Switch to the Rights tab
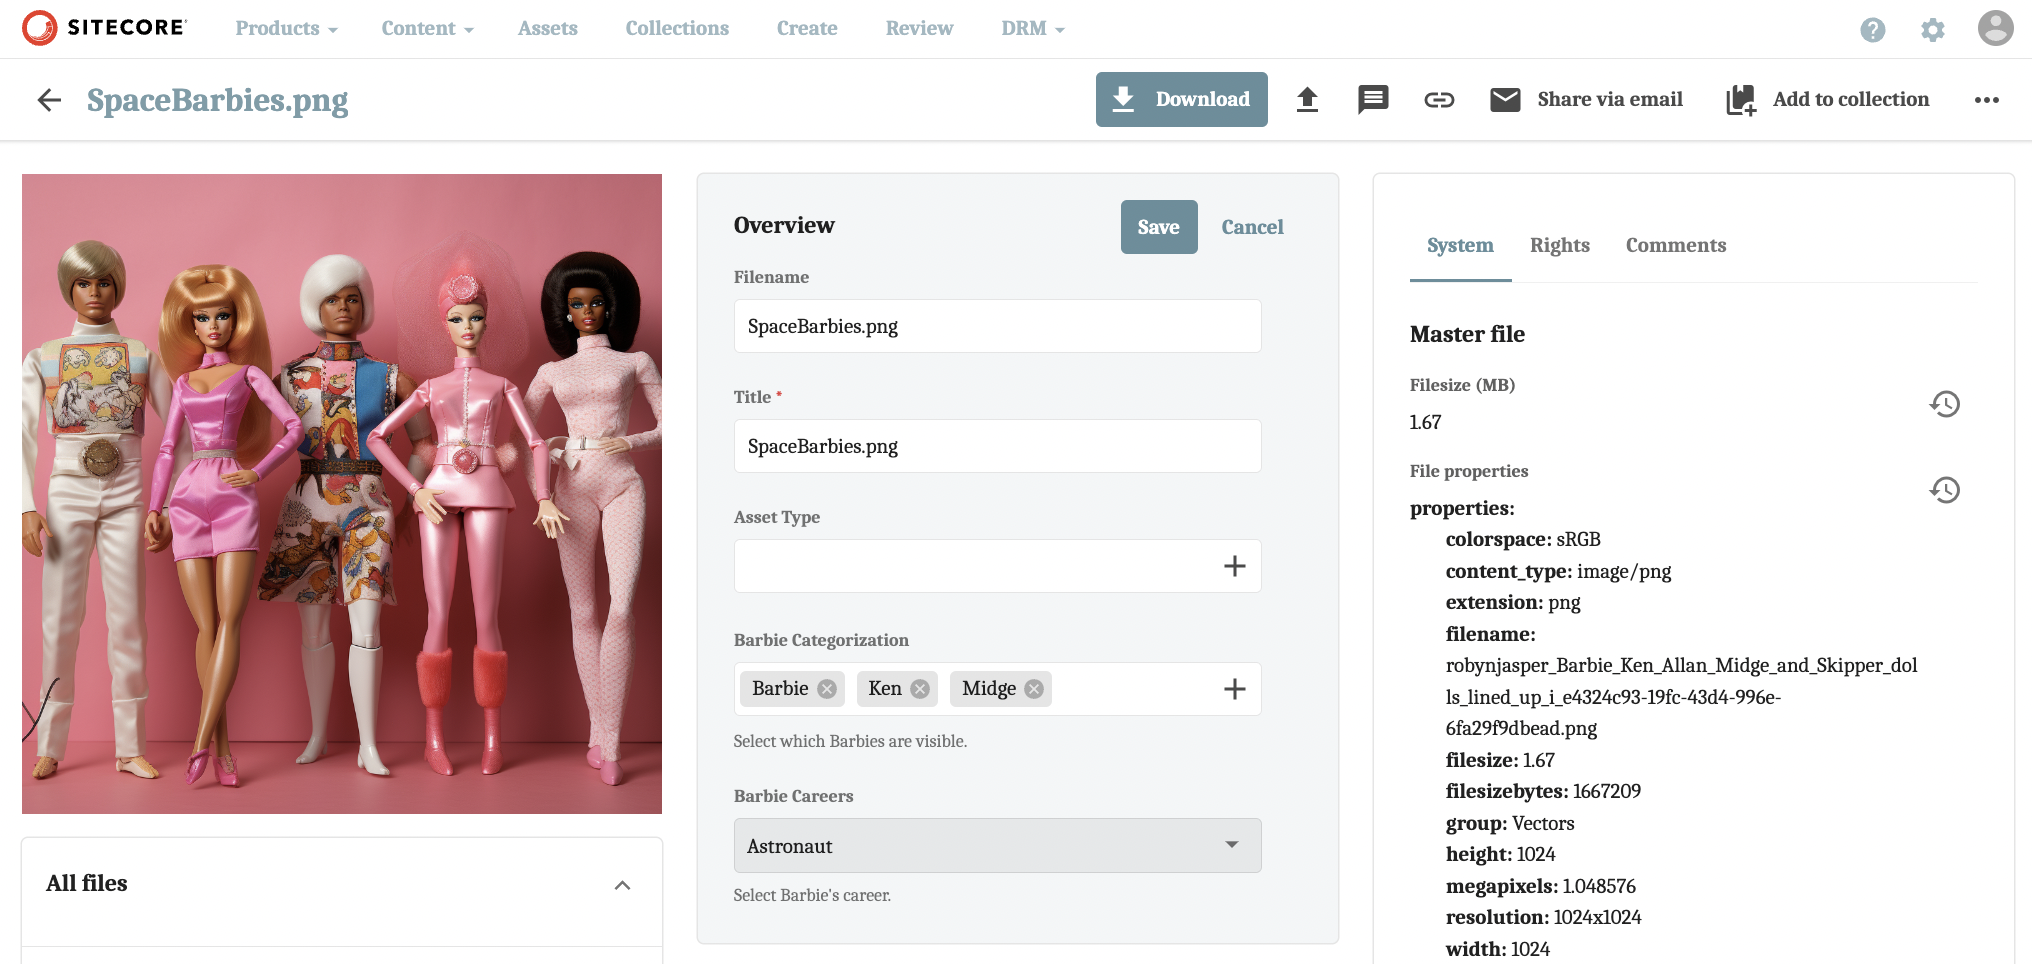The height and width of the screenshot is (964, 2032). 1560,245
